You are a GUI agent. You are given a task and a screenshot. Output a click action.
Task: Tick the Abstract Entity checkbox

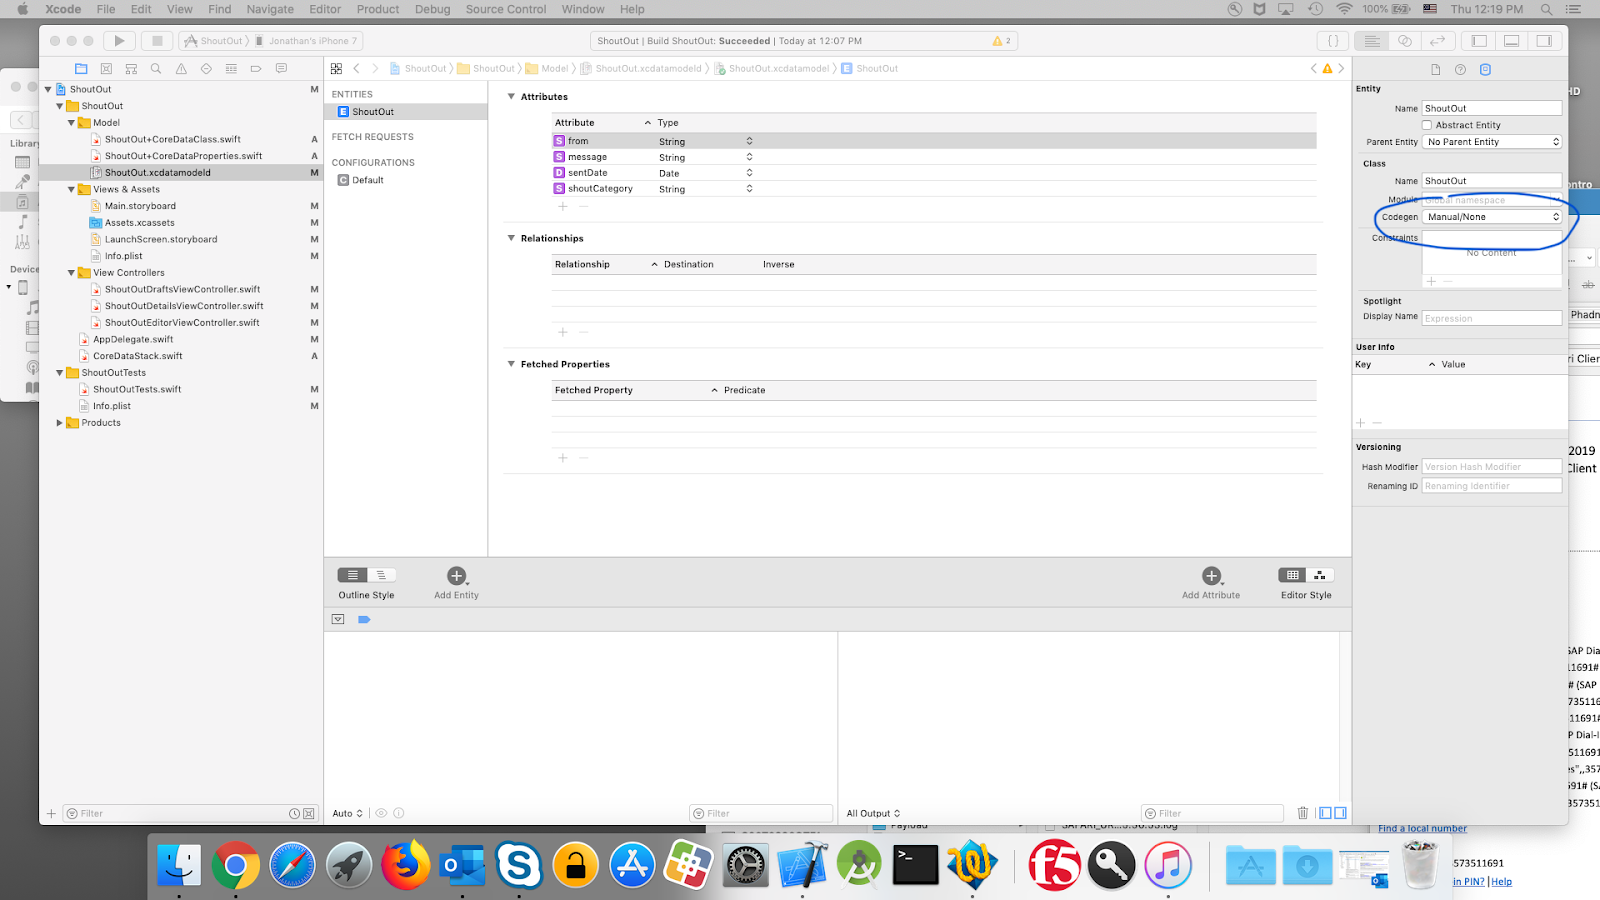pyautogui.click(x=1427, y=125)
